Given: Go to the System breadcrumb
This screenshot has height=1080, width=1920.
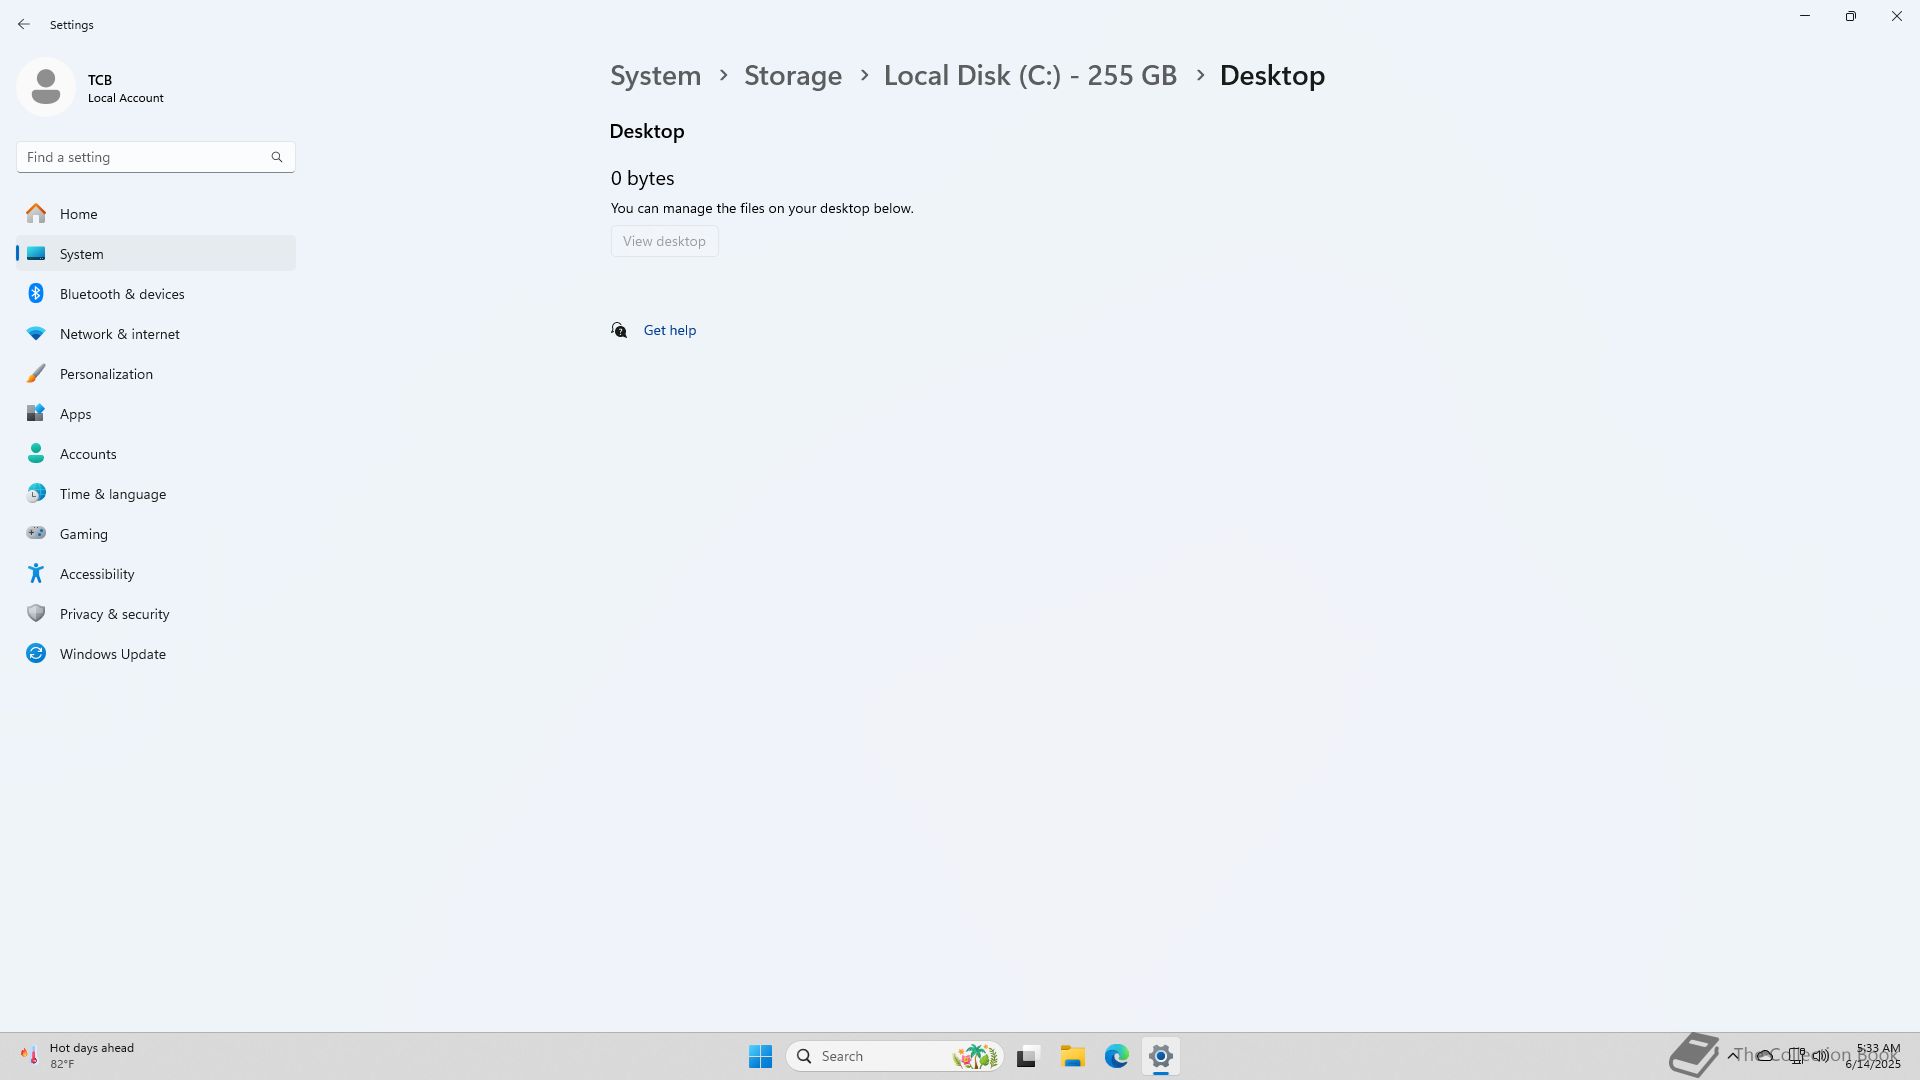Looking at the screenshot, I should [655, 76].
